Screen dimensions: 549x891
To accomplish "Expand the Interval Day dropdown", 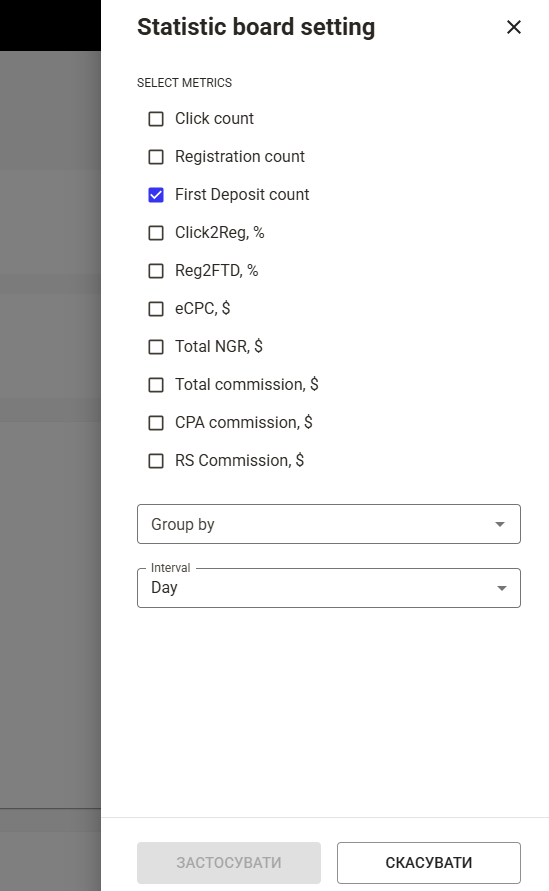I will coord(328,588).
